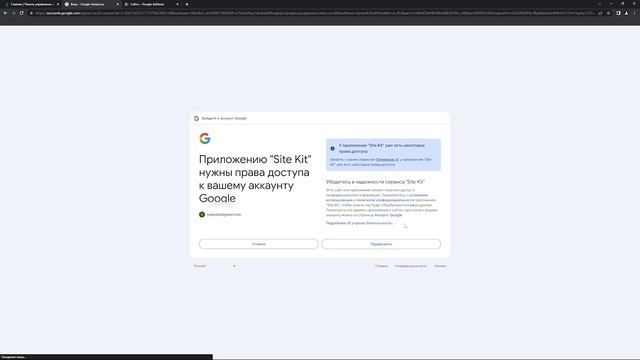Open a new tab with the plus icon
Image resolution: width=640 pixels, height=360 pixels.
click(x=187, y=4)
